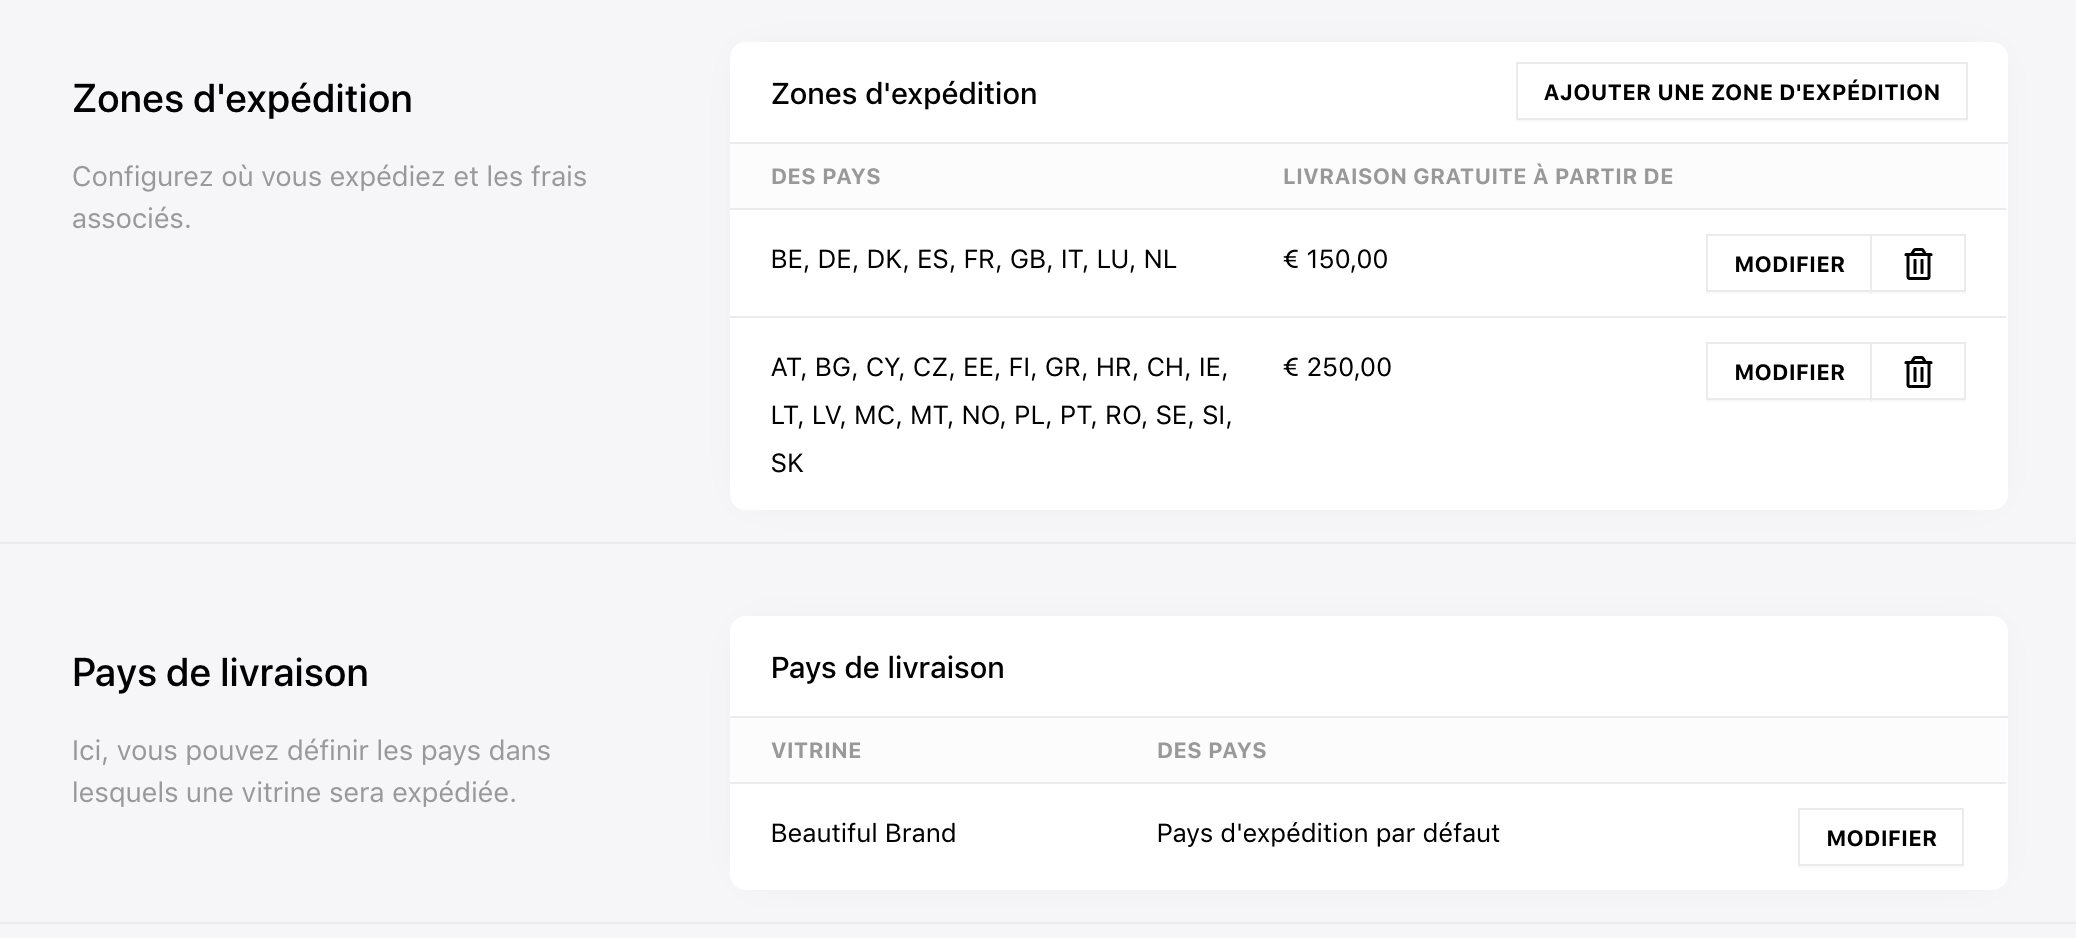2076x938 pixels.
Task: Click the 'Ici, vous pouvez définir' description text
Action: (311, 772)
